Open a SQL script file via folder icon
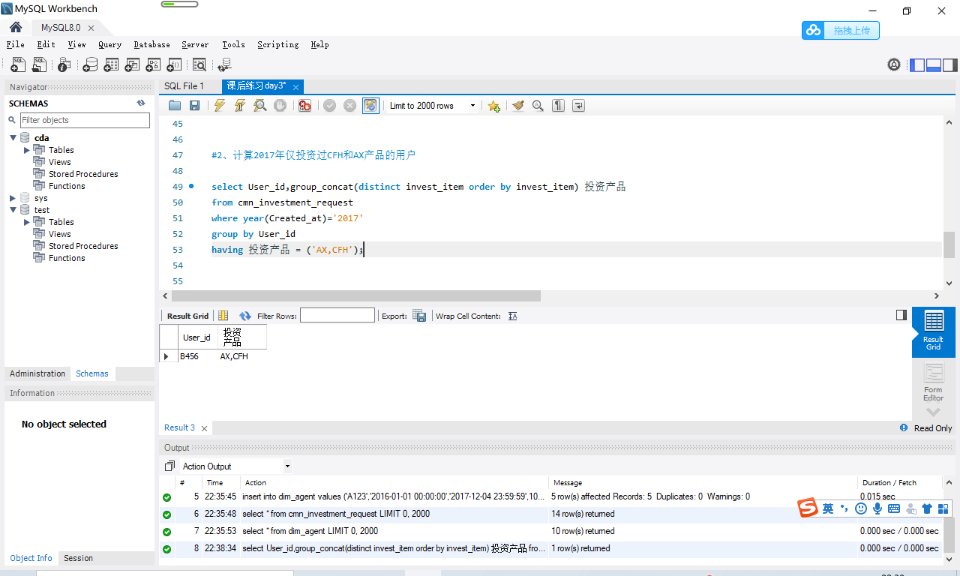960x576 pixels. [x=175, y=106]
